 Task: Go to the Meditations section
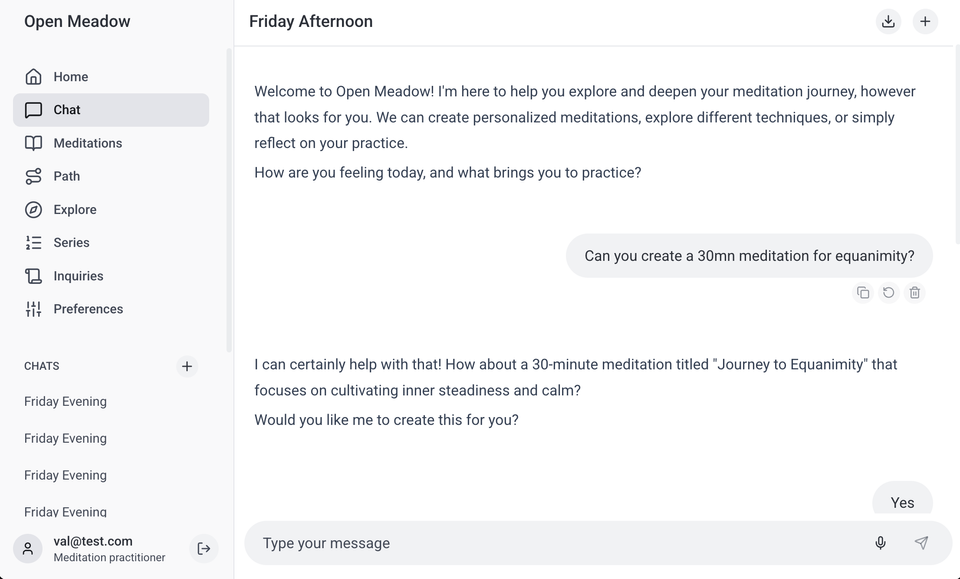(x=87, y=143)
